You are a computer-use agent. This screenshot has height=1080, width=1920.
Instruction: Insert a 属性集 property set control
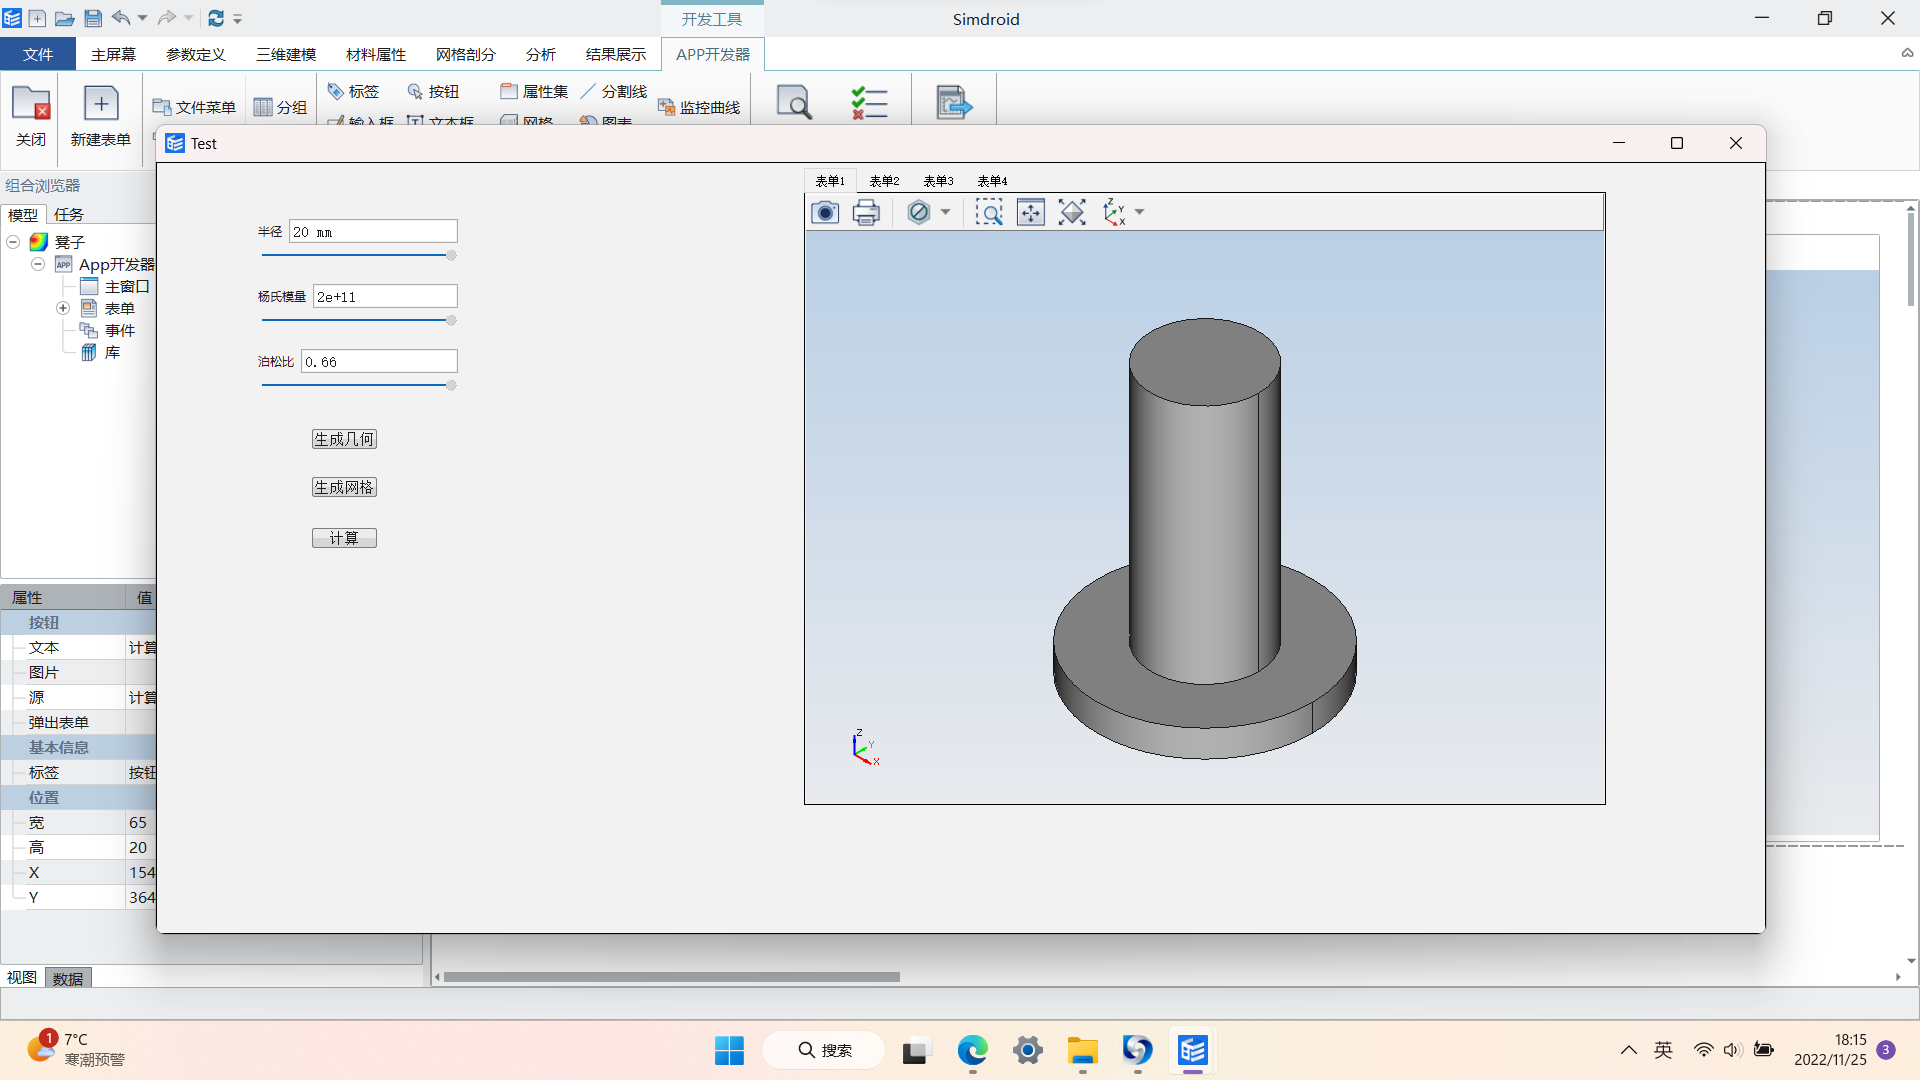click(x=534, y=91)
